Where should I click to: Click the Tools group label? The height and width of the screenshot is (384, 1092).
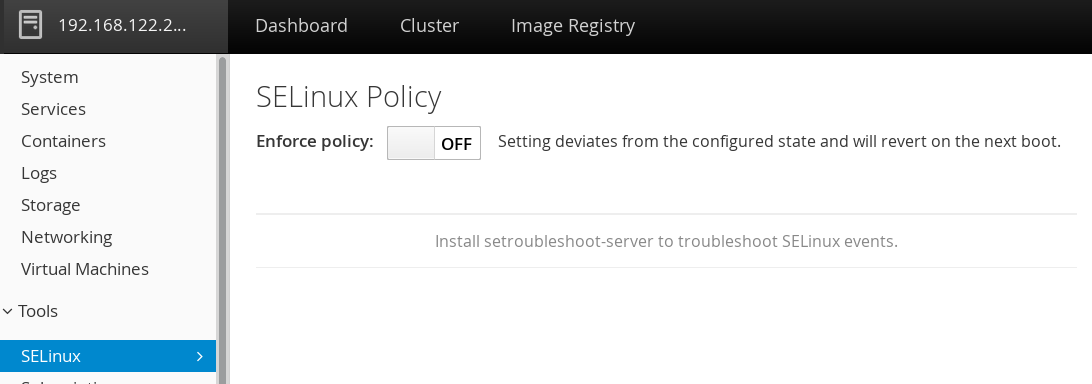[x=38, y=312]
